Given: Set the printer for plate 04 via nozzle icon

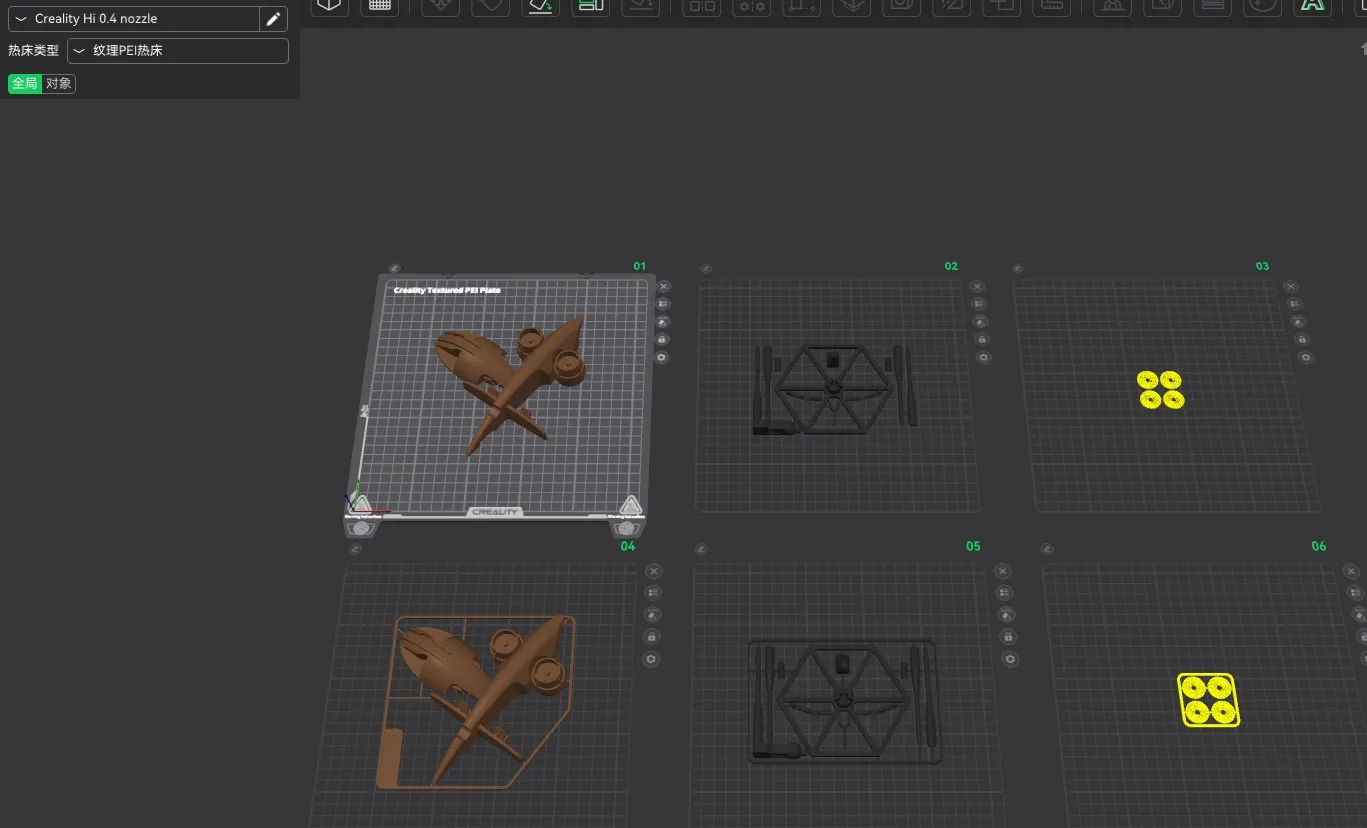Looking at the screenshot, I should tap(652, 614).
